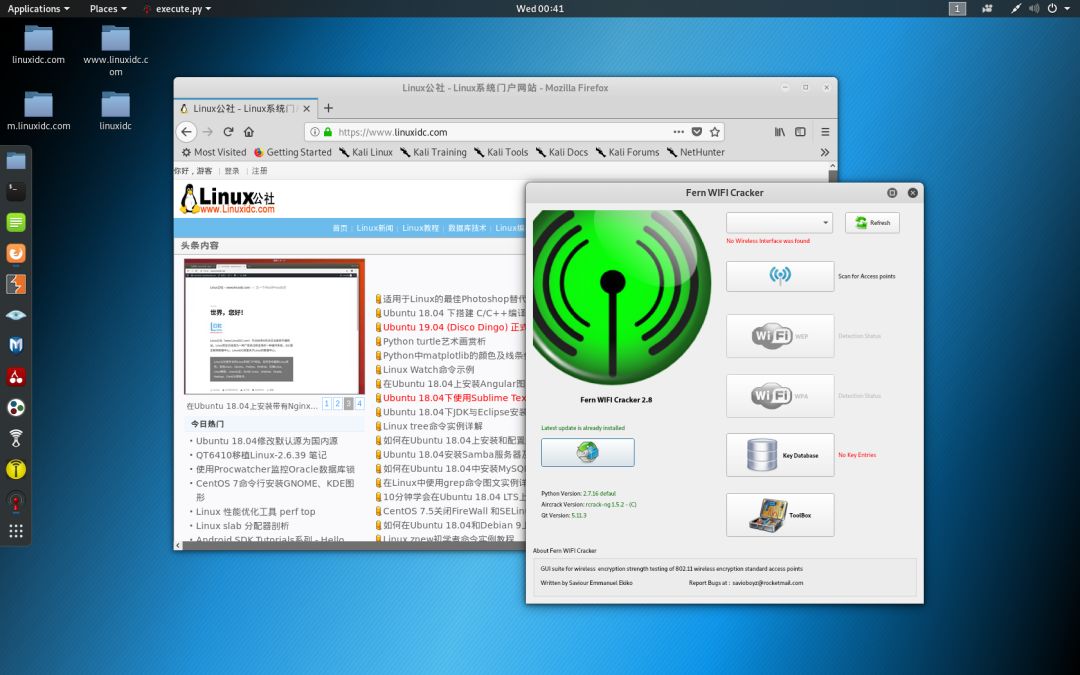The width and height of the screenshot is (1080, 675).
Task: Show all applications grid in dock
Action: click(x=16, y=530)
